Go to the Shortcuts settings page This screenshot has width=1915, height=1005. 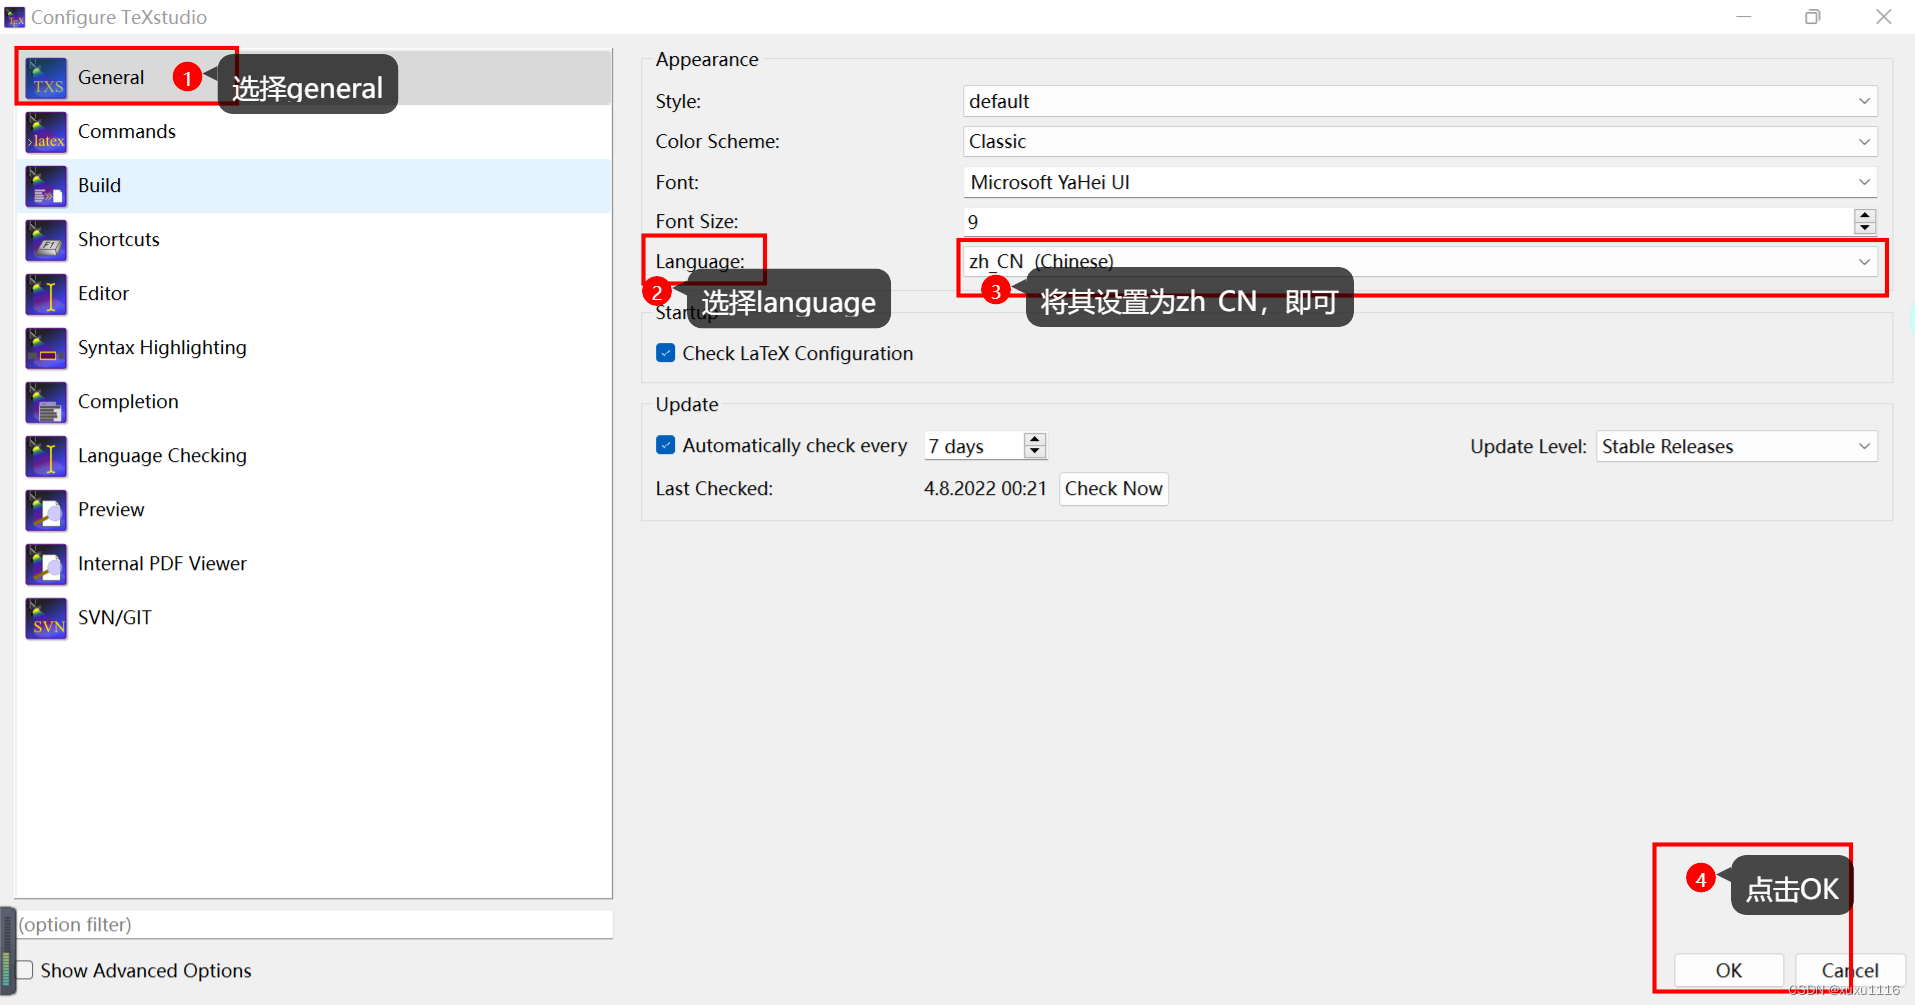pos(314,240)
